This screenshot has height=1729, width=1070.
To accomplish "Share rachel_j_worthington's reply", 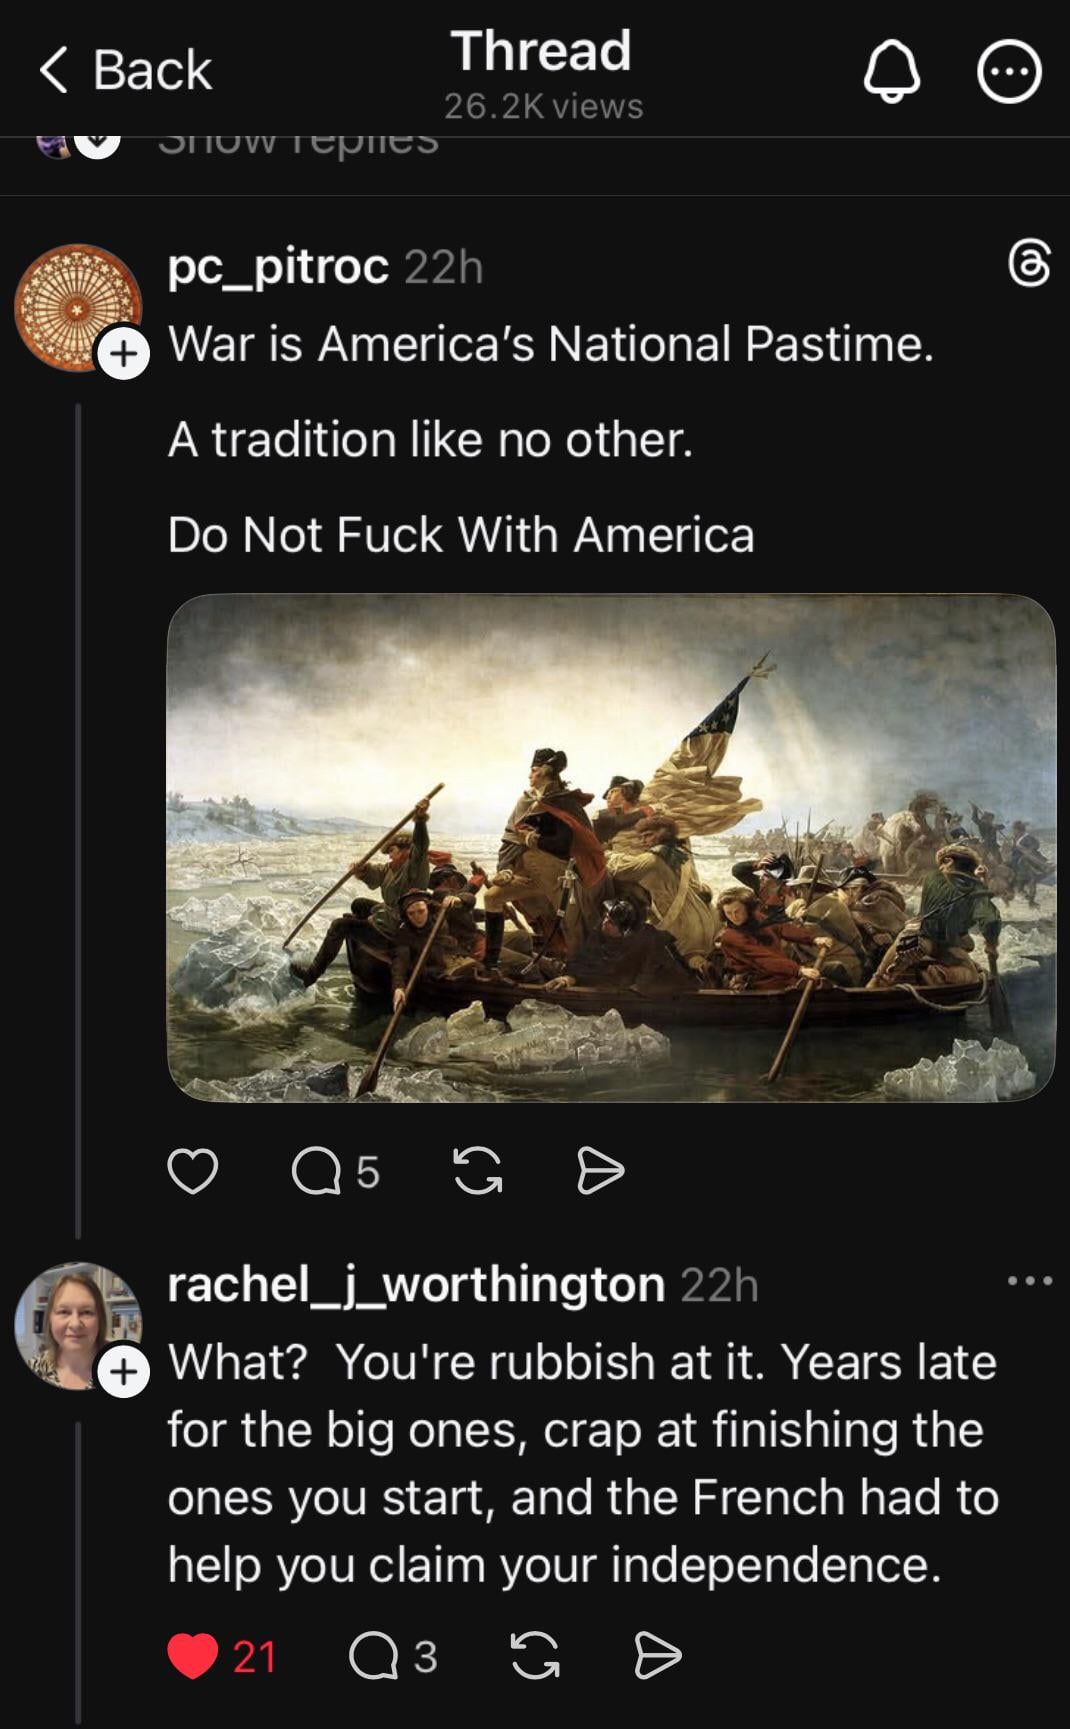I will click(658, 1656).
